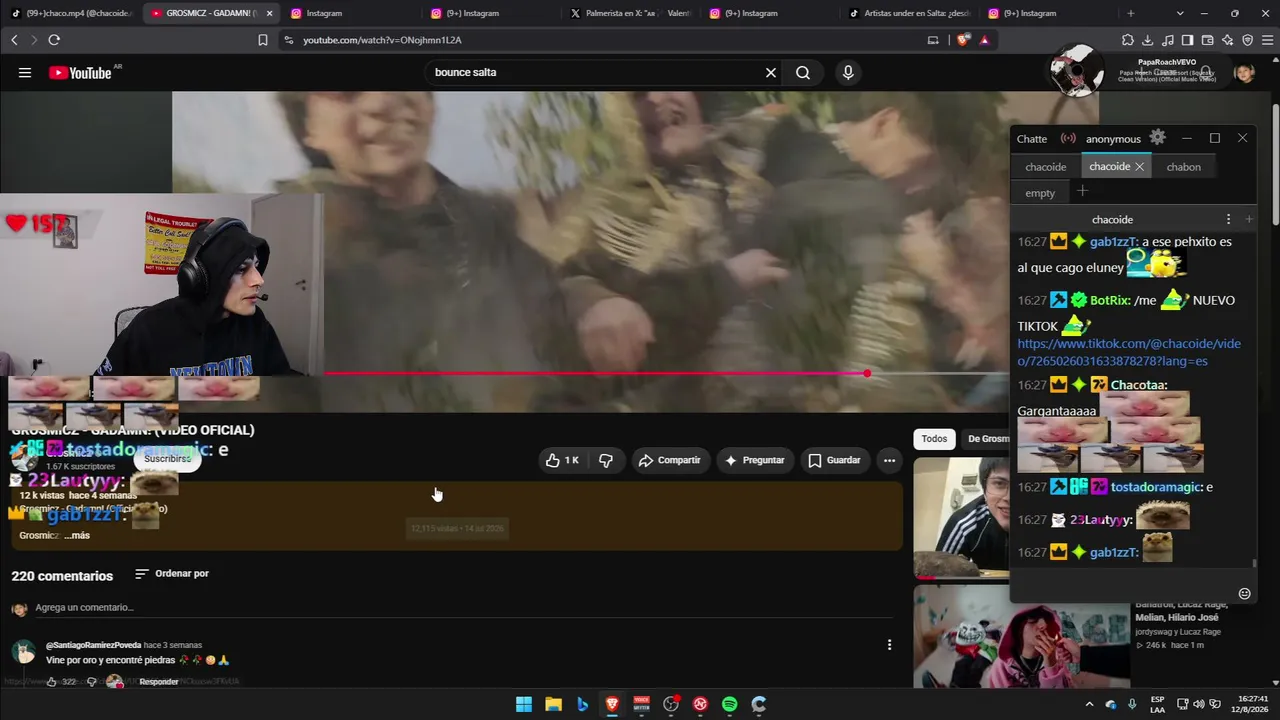
Task: Open Brave Leo AI assistant icon
Action: tap(1227, 40)
